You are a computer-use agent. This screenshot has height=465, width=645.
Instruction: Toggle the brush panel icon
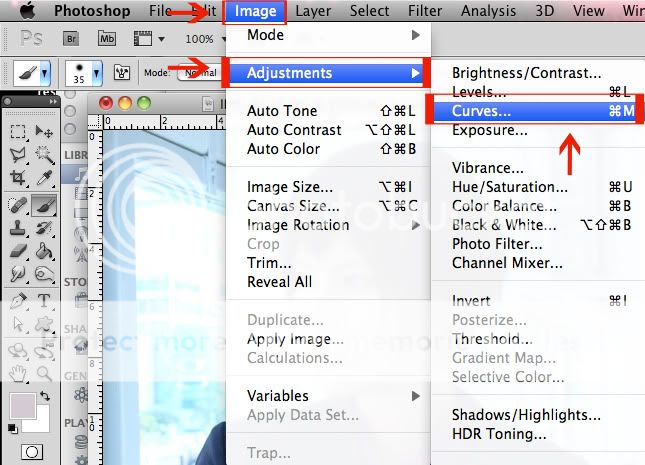(x=122, y=73)
